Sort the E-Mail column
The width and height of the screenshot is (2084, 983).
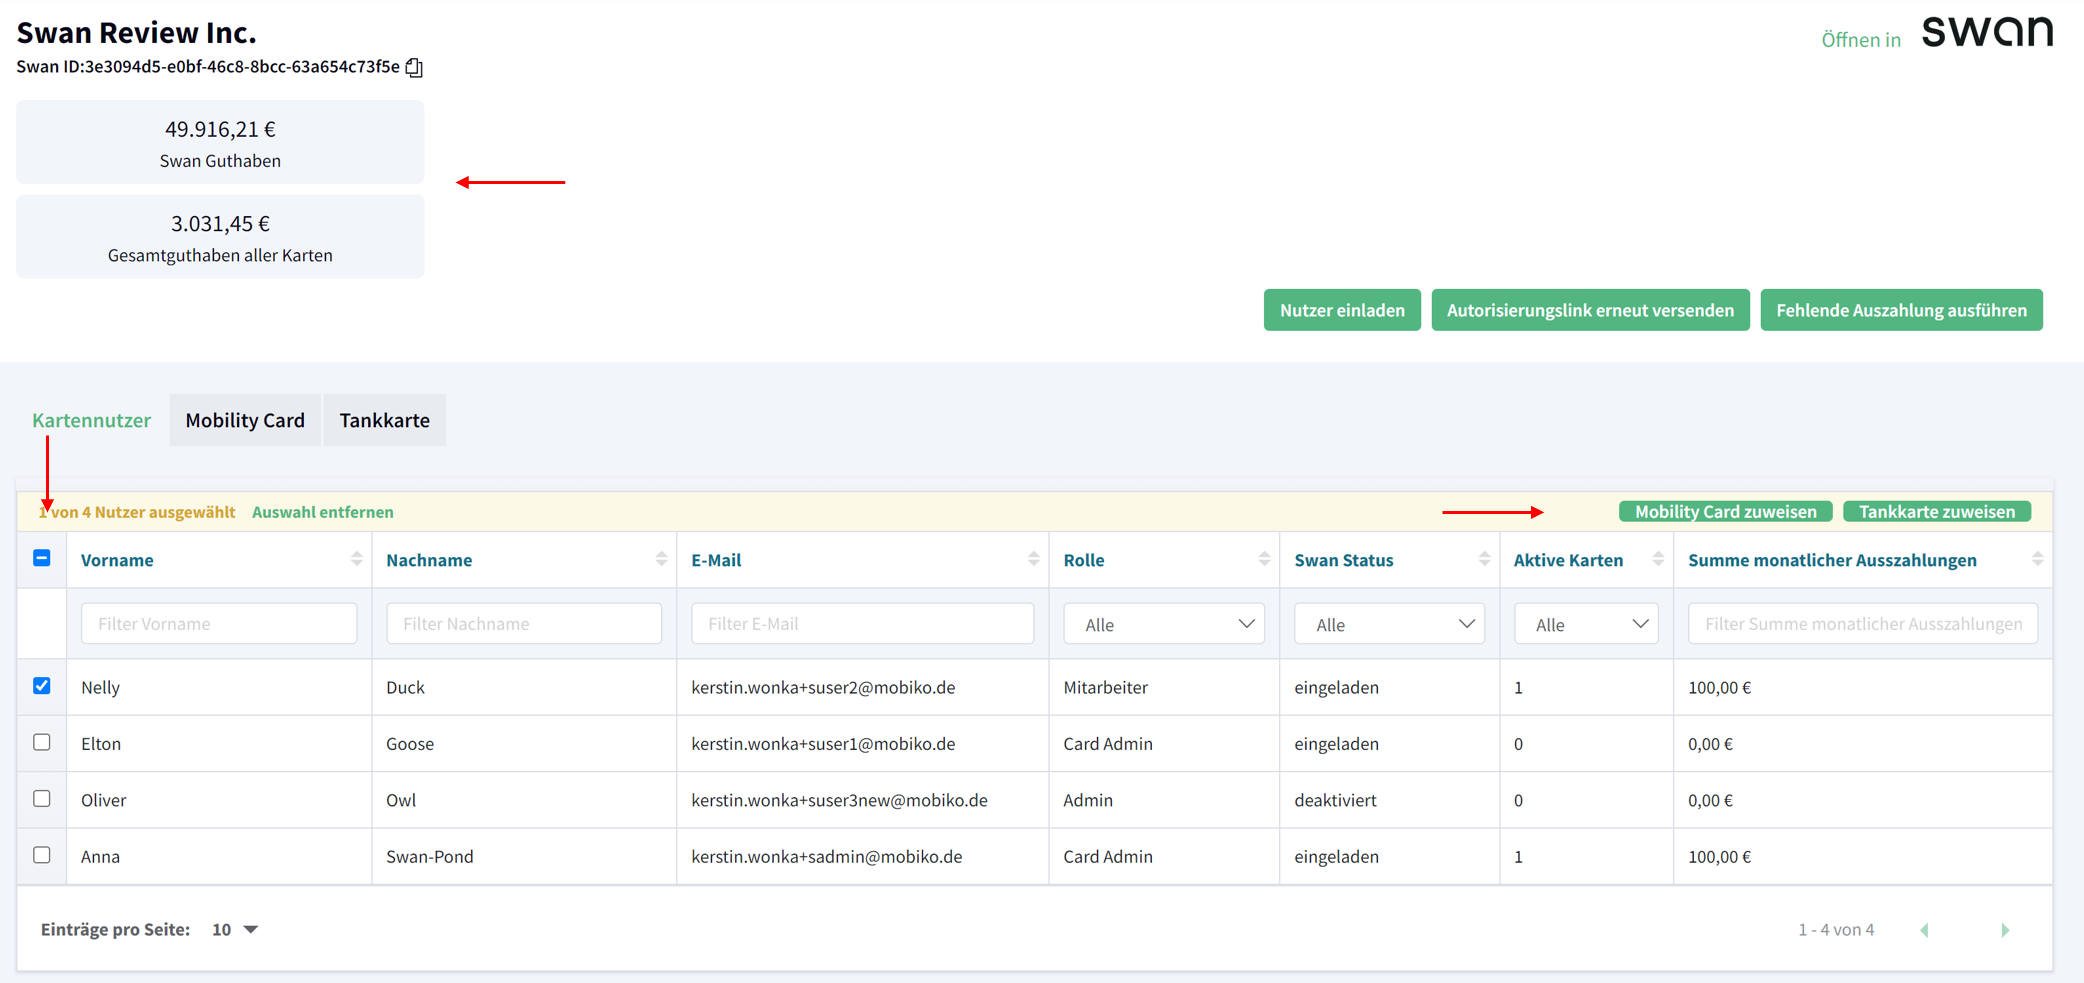1033,560
